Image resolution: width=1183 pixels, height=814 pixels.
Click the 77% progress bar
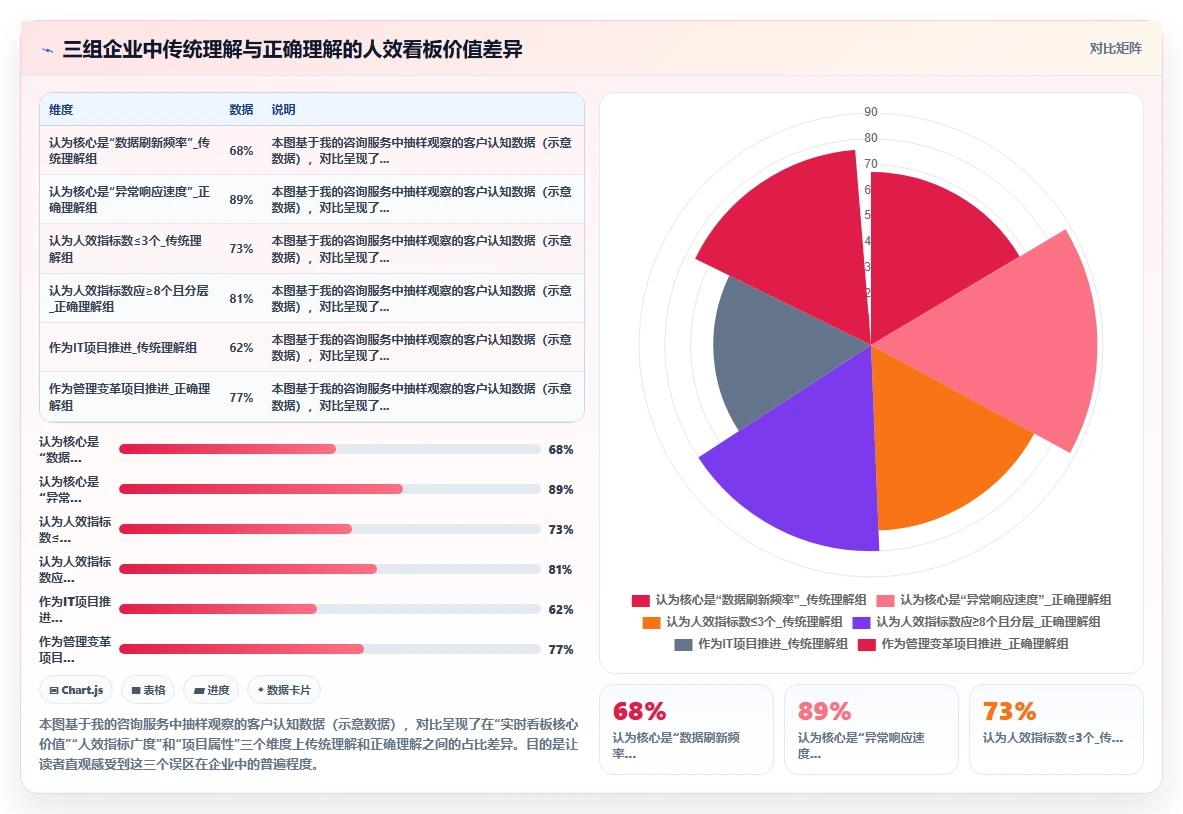tap(330, 650)
